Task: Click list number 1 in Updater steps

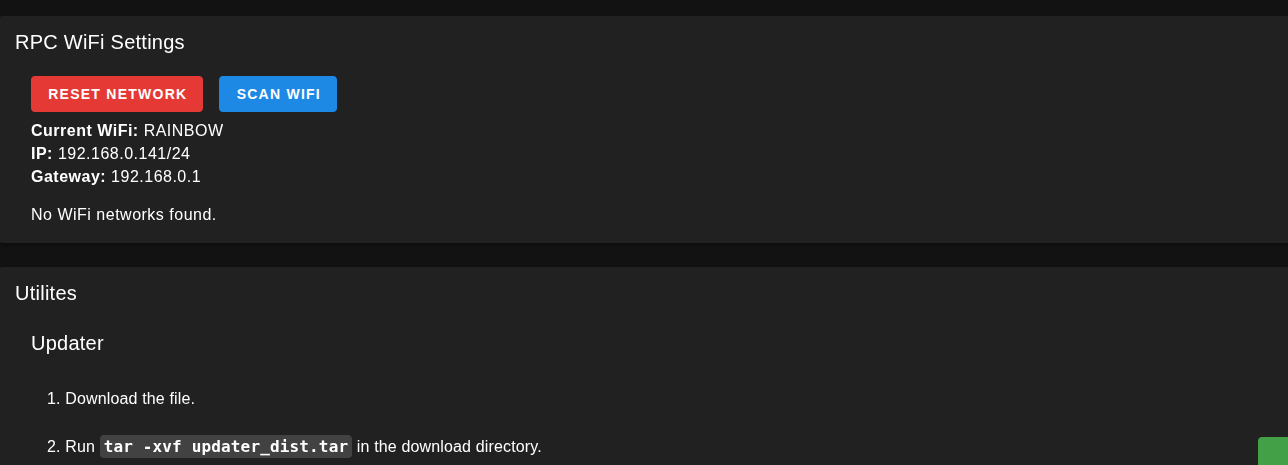Action: [x=52, y=399]
